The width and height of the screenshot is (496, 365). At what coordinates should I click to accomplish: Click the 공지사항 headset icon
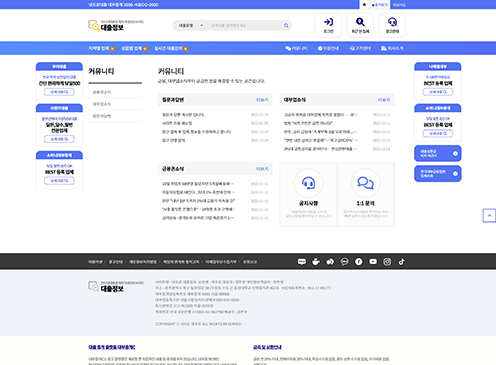[x=308, y=183]
